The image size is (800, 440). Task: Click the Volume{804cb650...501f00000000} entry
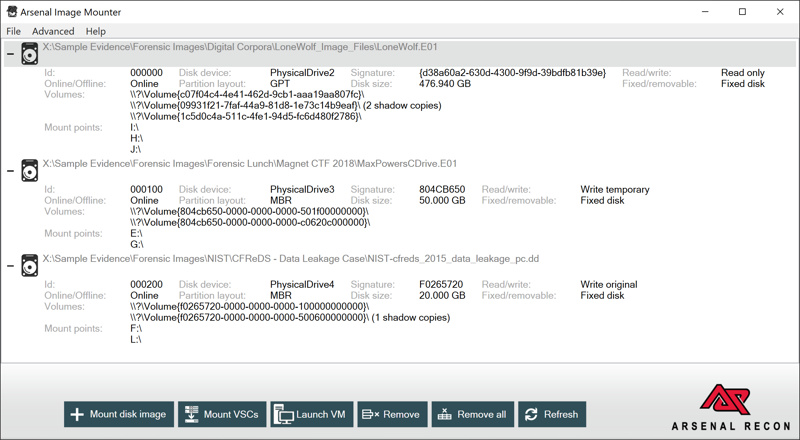tap(249, 211)
